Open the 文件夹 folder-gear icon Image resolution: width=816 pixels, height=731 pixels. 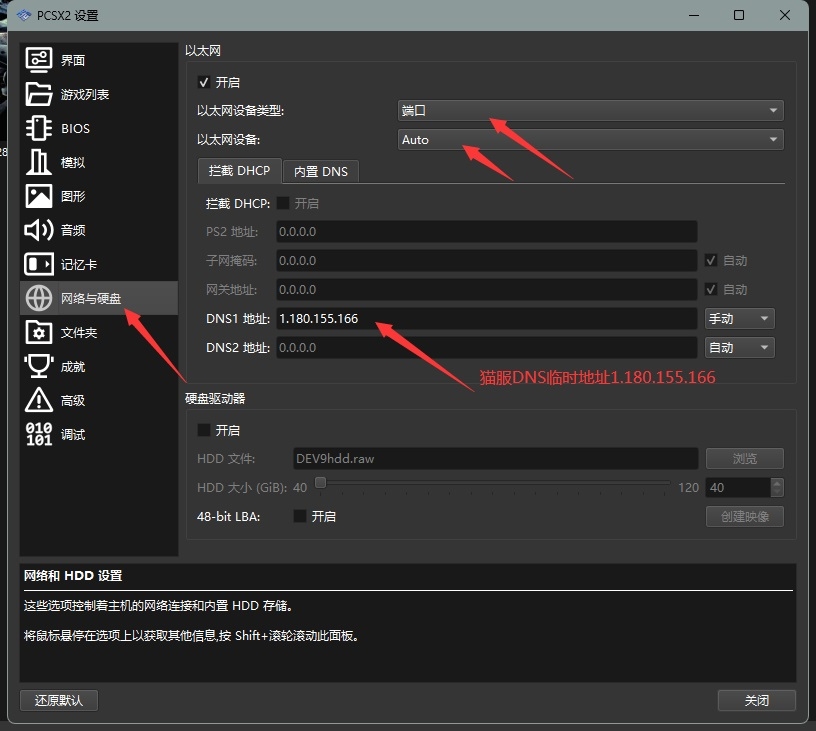coord(39,332)
